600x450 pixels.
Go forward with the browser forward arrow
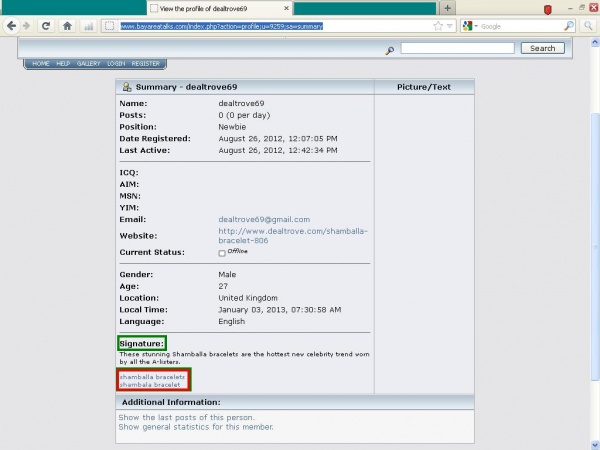(26, 26)
